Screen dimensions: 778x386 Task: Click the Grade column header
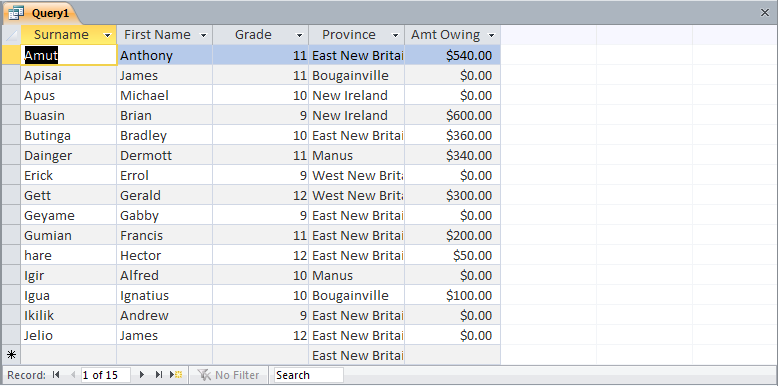coord(260,35)
